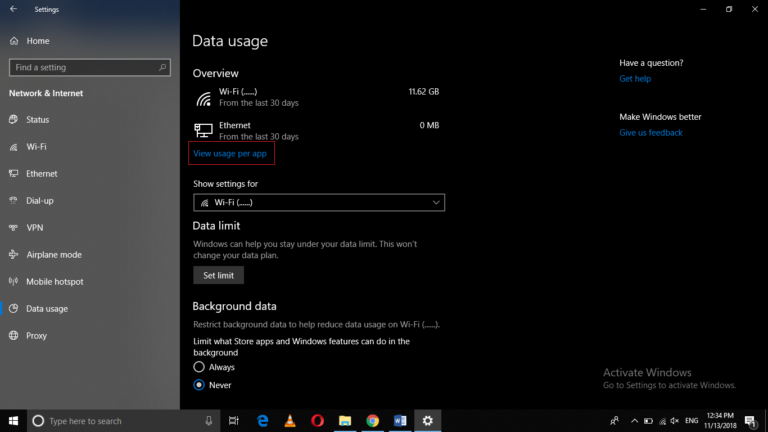Open VLC media player from taskbar
Viewport: 768px width, 432px height.
(290, 421)
